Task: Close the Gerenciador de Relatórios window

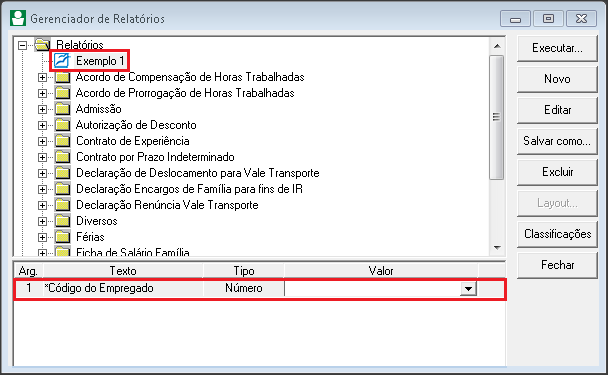Action: (x=581, y=19)
